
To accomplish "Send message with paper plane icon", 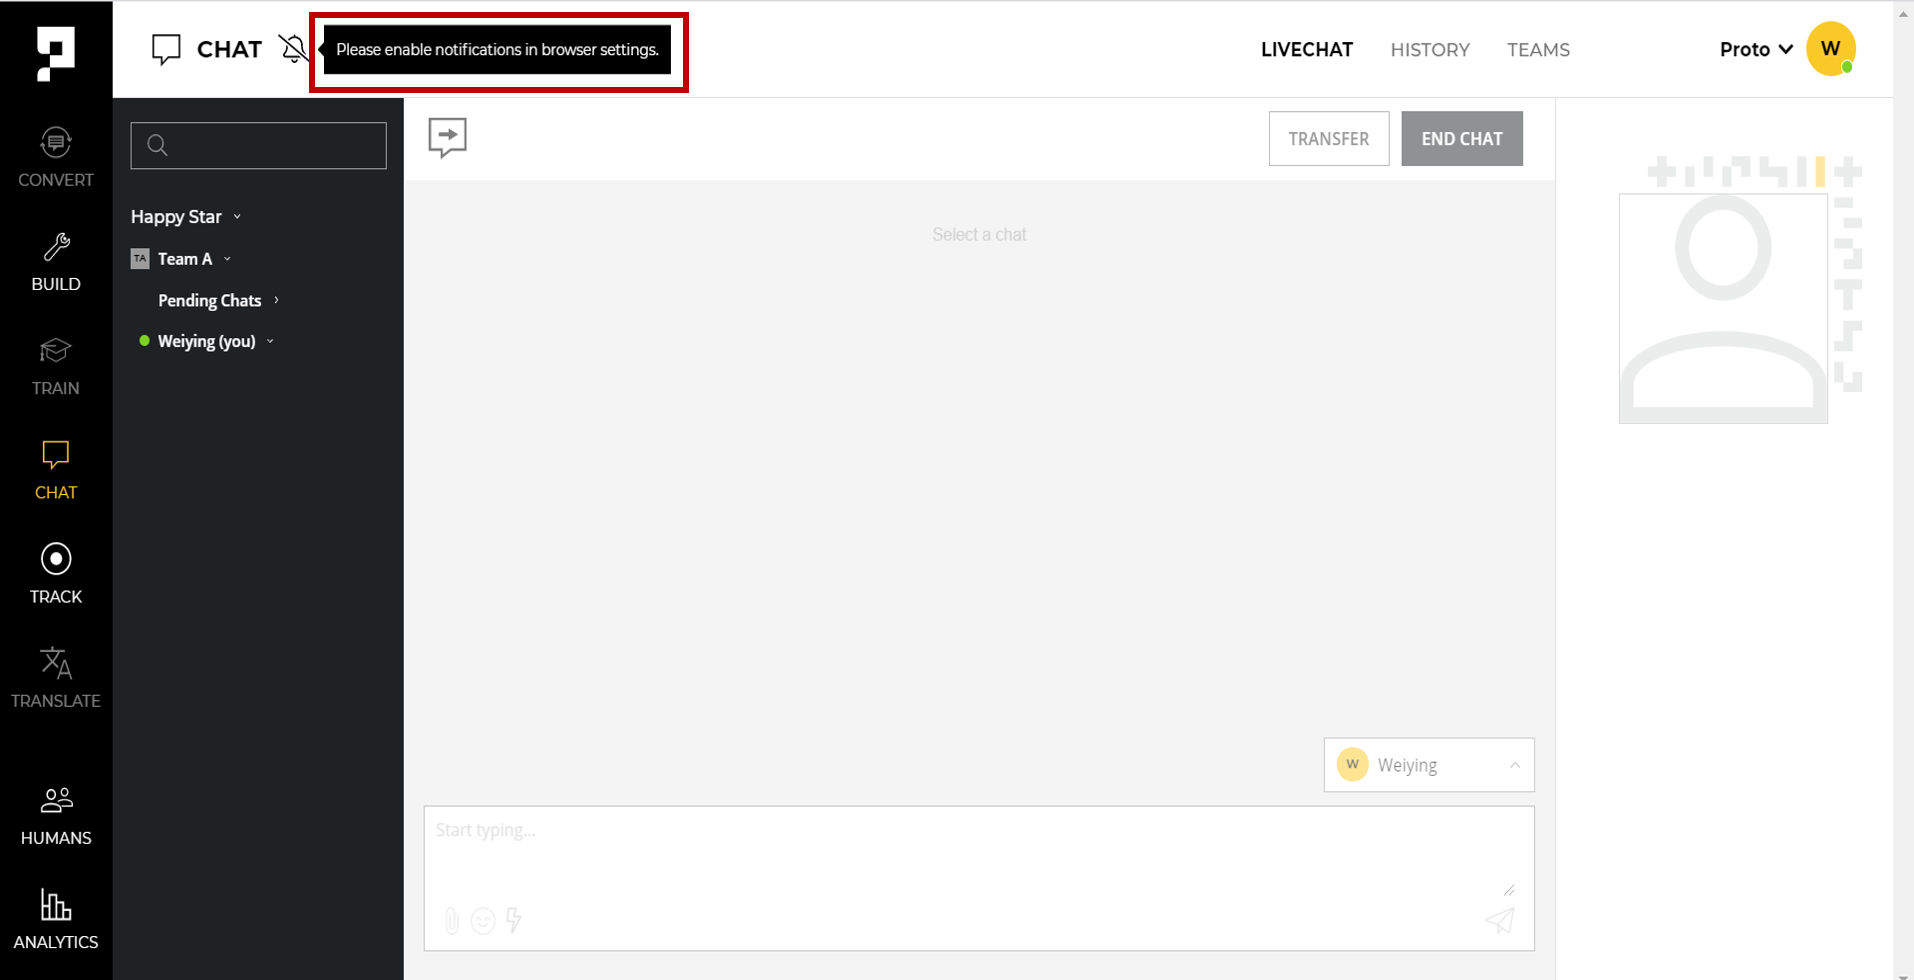I will tap(1499, 920).
